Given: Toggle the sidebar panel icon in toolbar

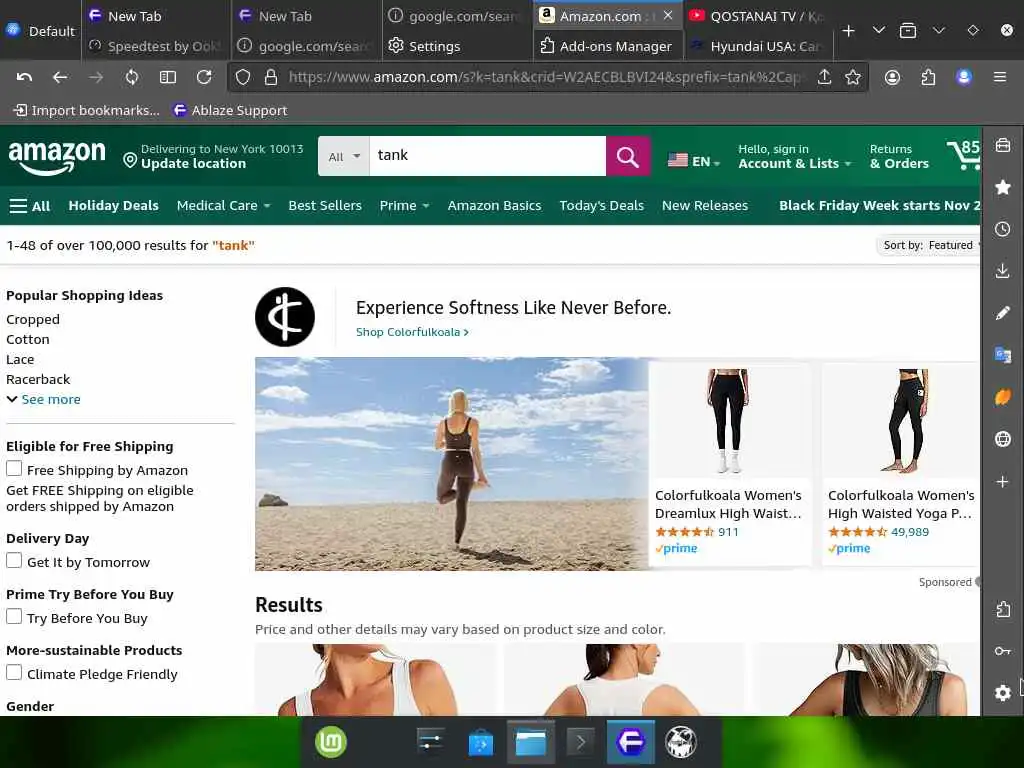Looking at the screenshot, I should pyautogui.click(x=168, y=77).
